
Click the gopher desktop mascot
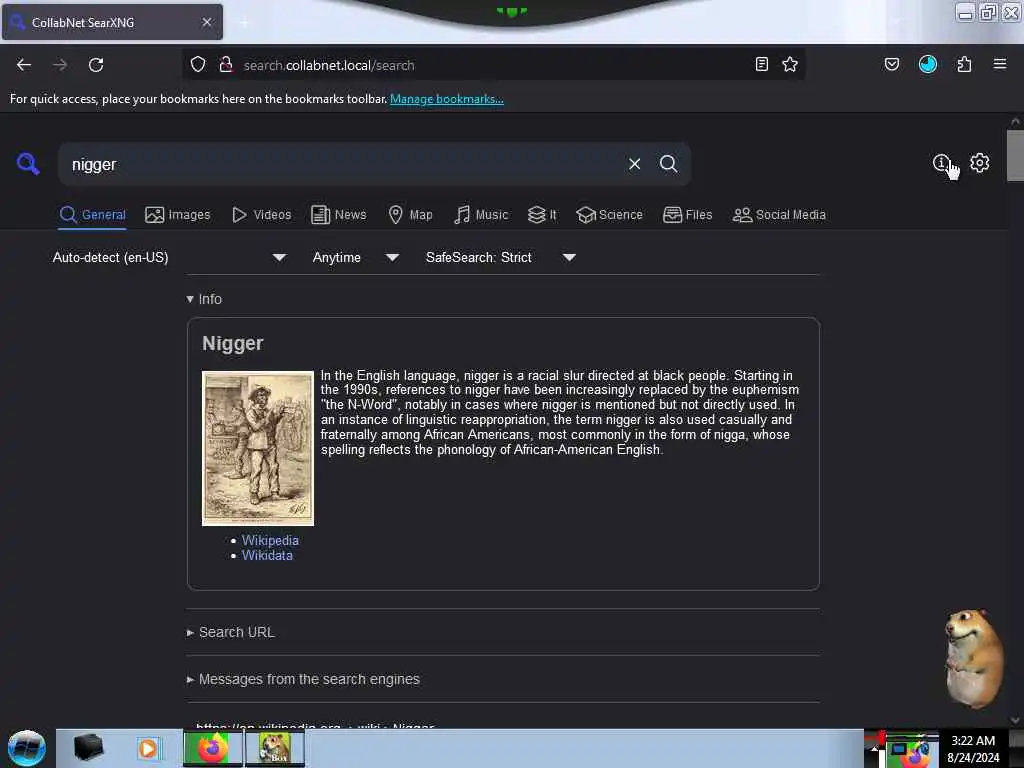click(974, 658)
